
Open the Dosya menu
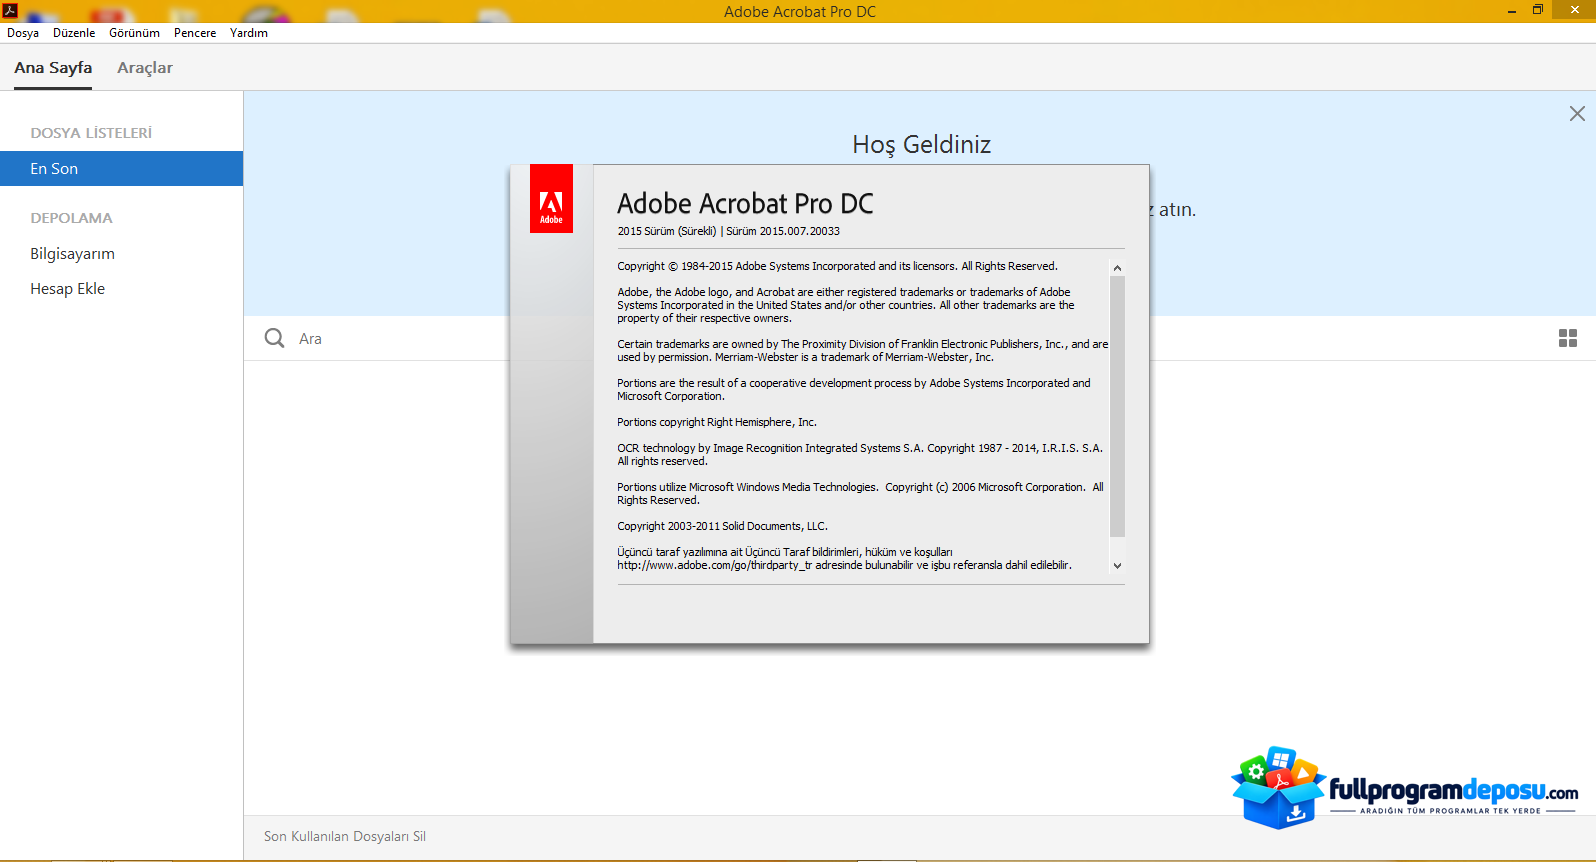point(23,33)
